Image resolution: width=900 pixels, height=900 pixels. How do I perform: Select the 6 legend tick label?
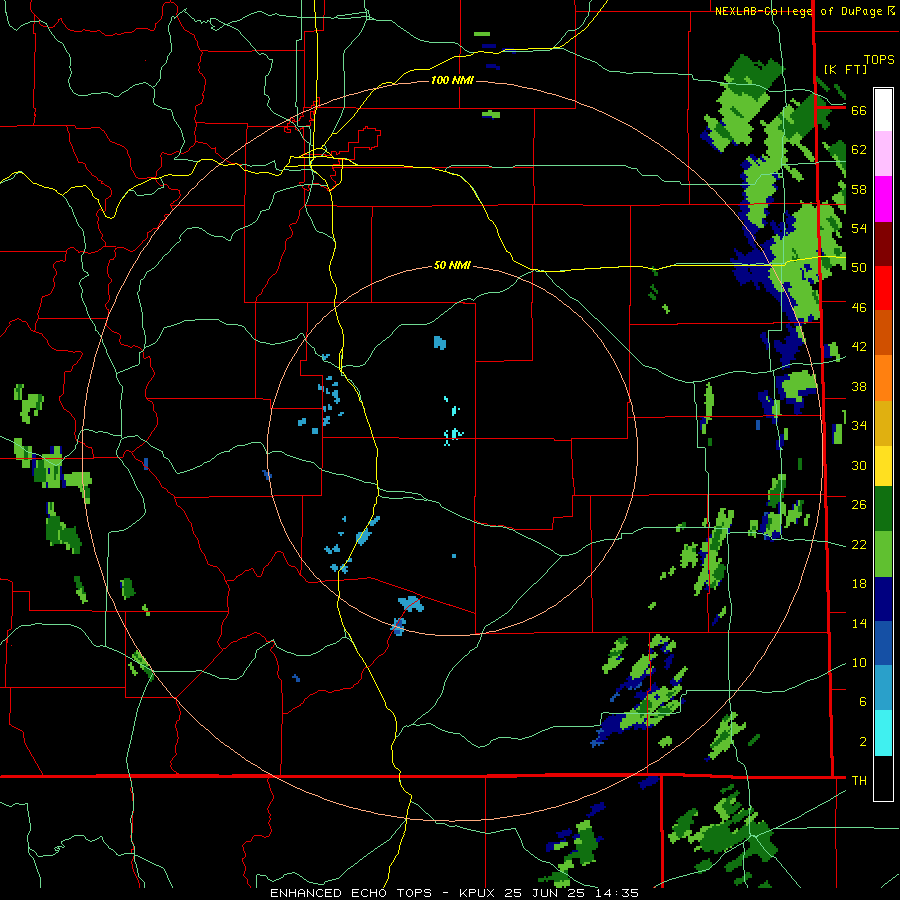click(862, 701)
